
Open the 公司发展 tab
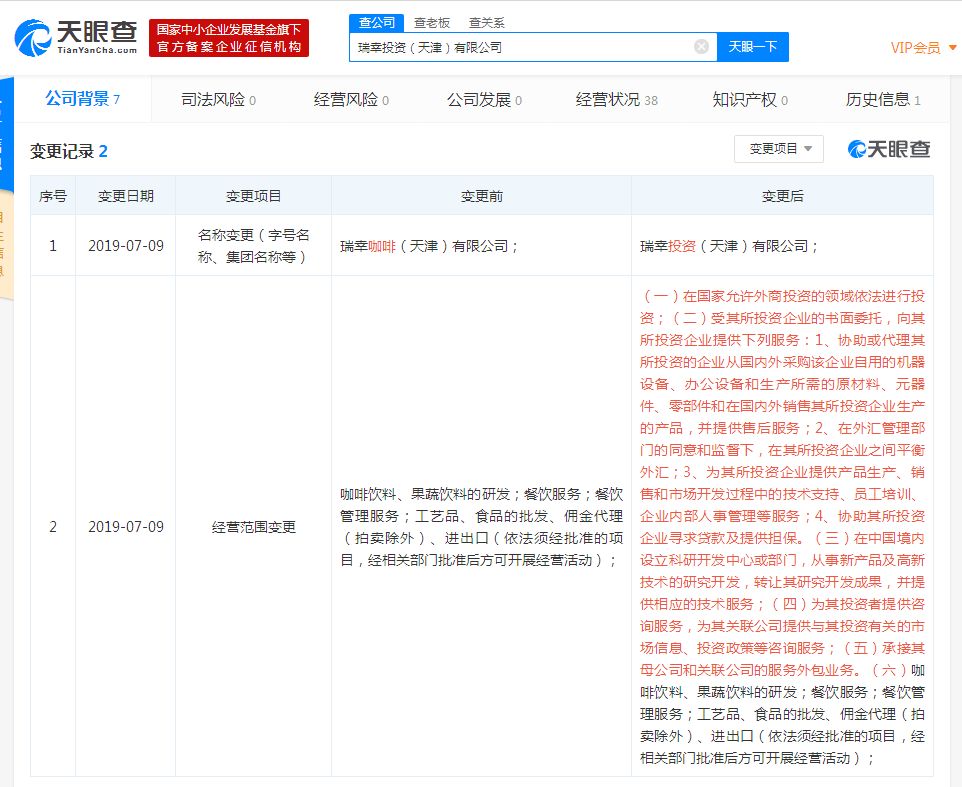click(x=484, y=99)
